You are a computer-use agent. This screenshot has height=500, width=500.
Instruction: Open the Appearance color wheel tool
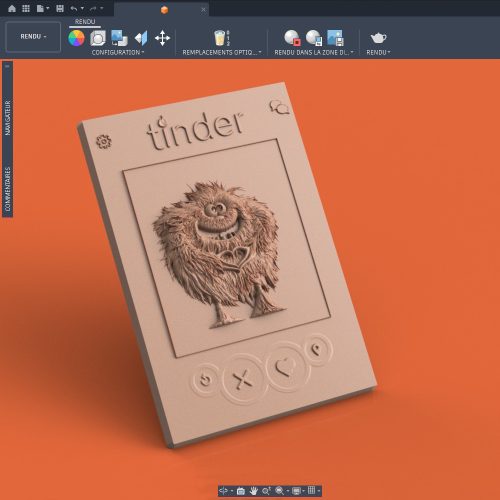(76, 38)
